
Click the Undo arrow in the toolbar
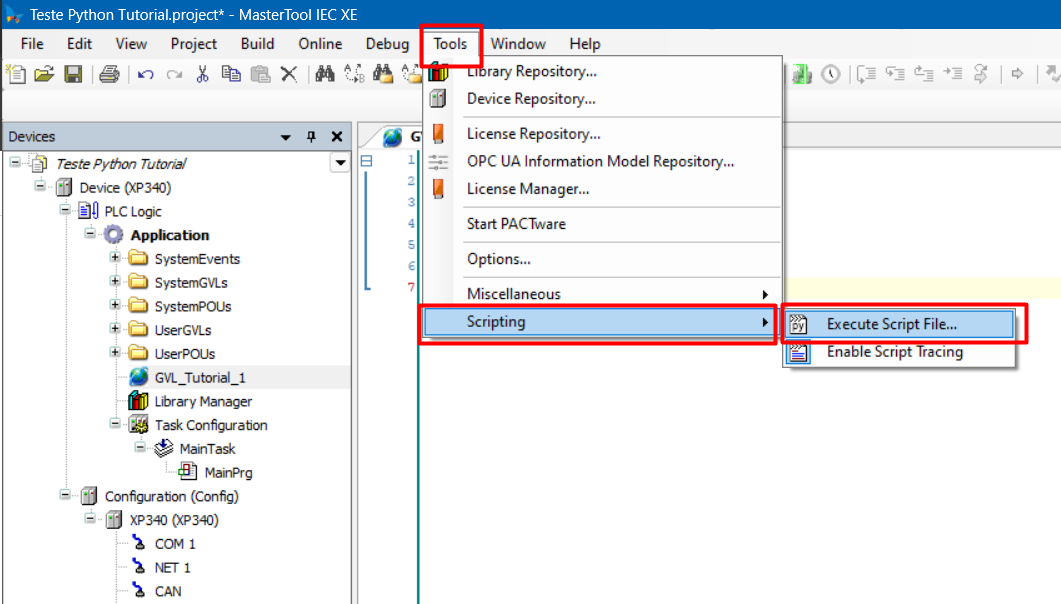pyautogui.click(x=146, y=74)
